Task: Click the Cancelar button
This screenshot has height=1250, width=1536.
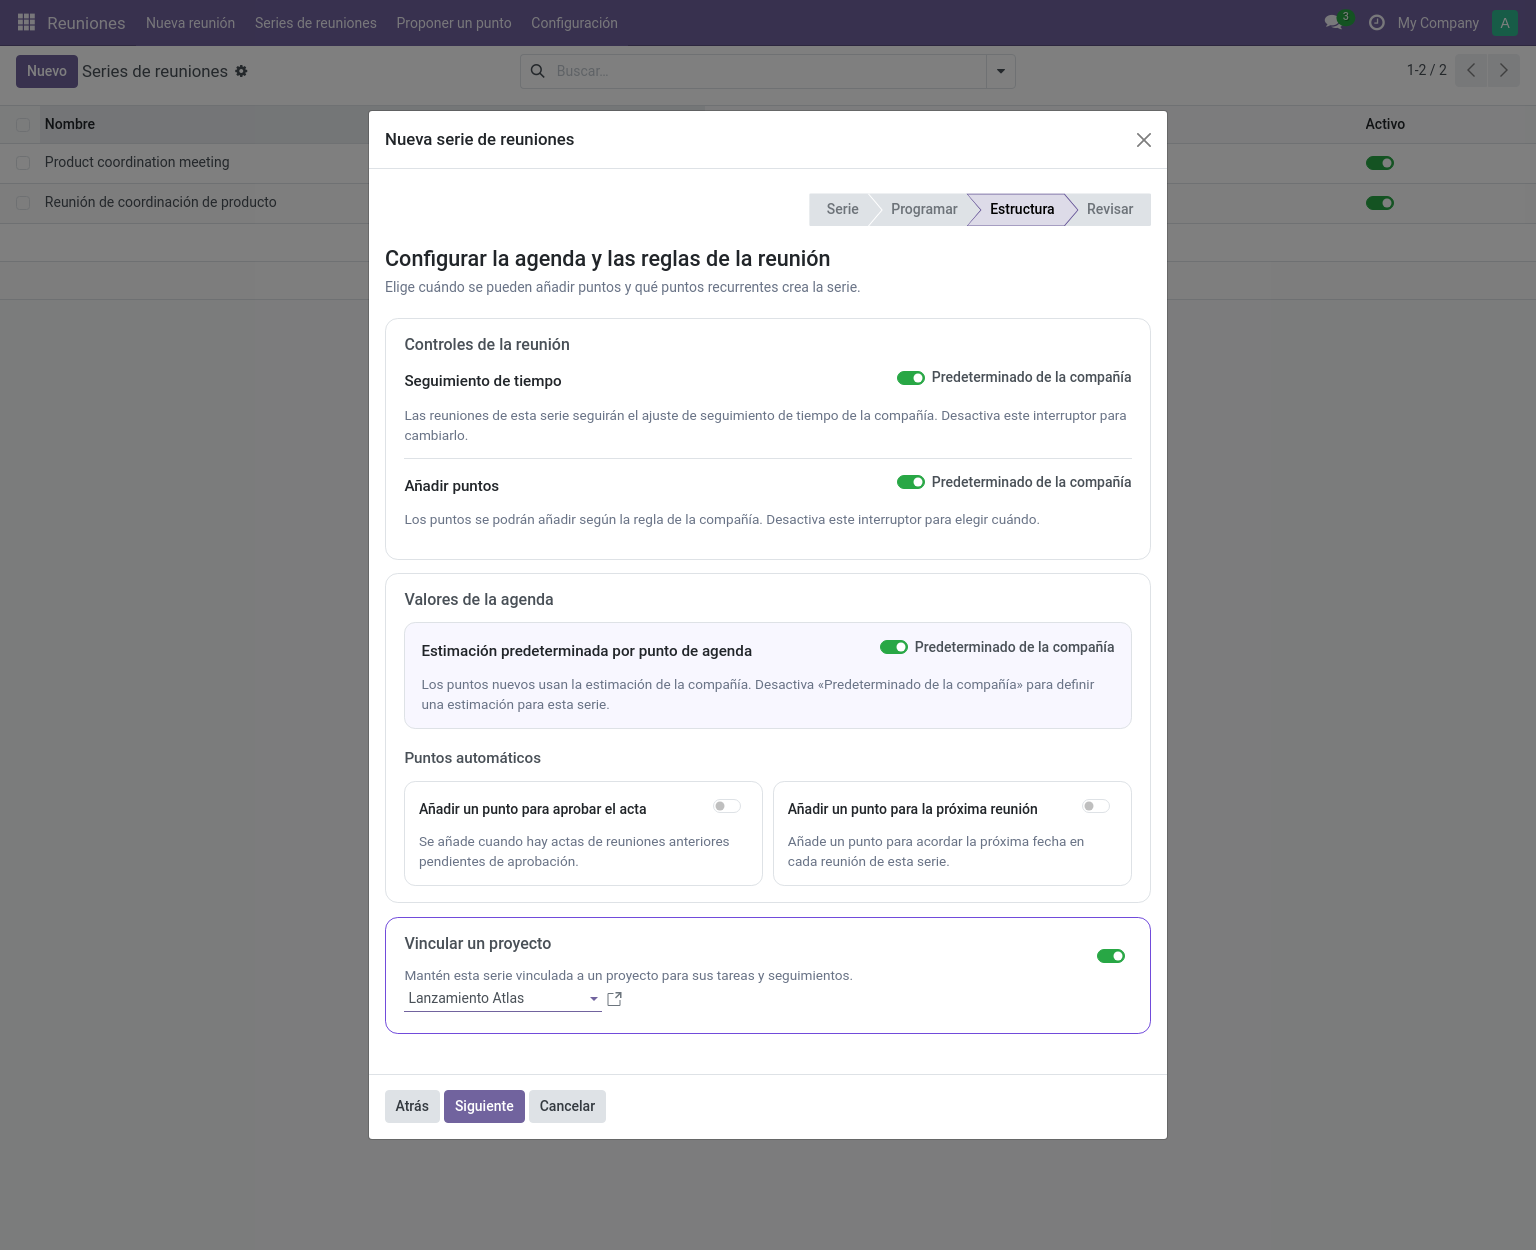Action: (x=567, y=1106)
